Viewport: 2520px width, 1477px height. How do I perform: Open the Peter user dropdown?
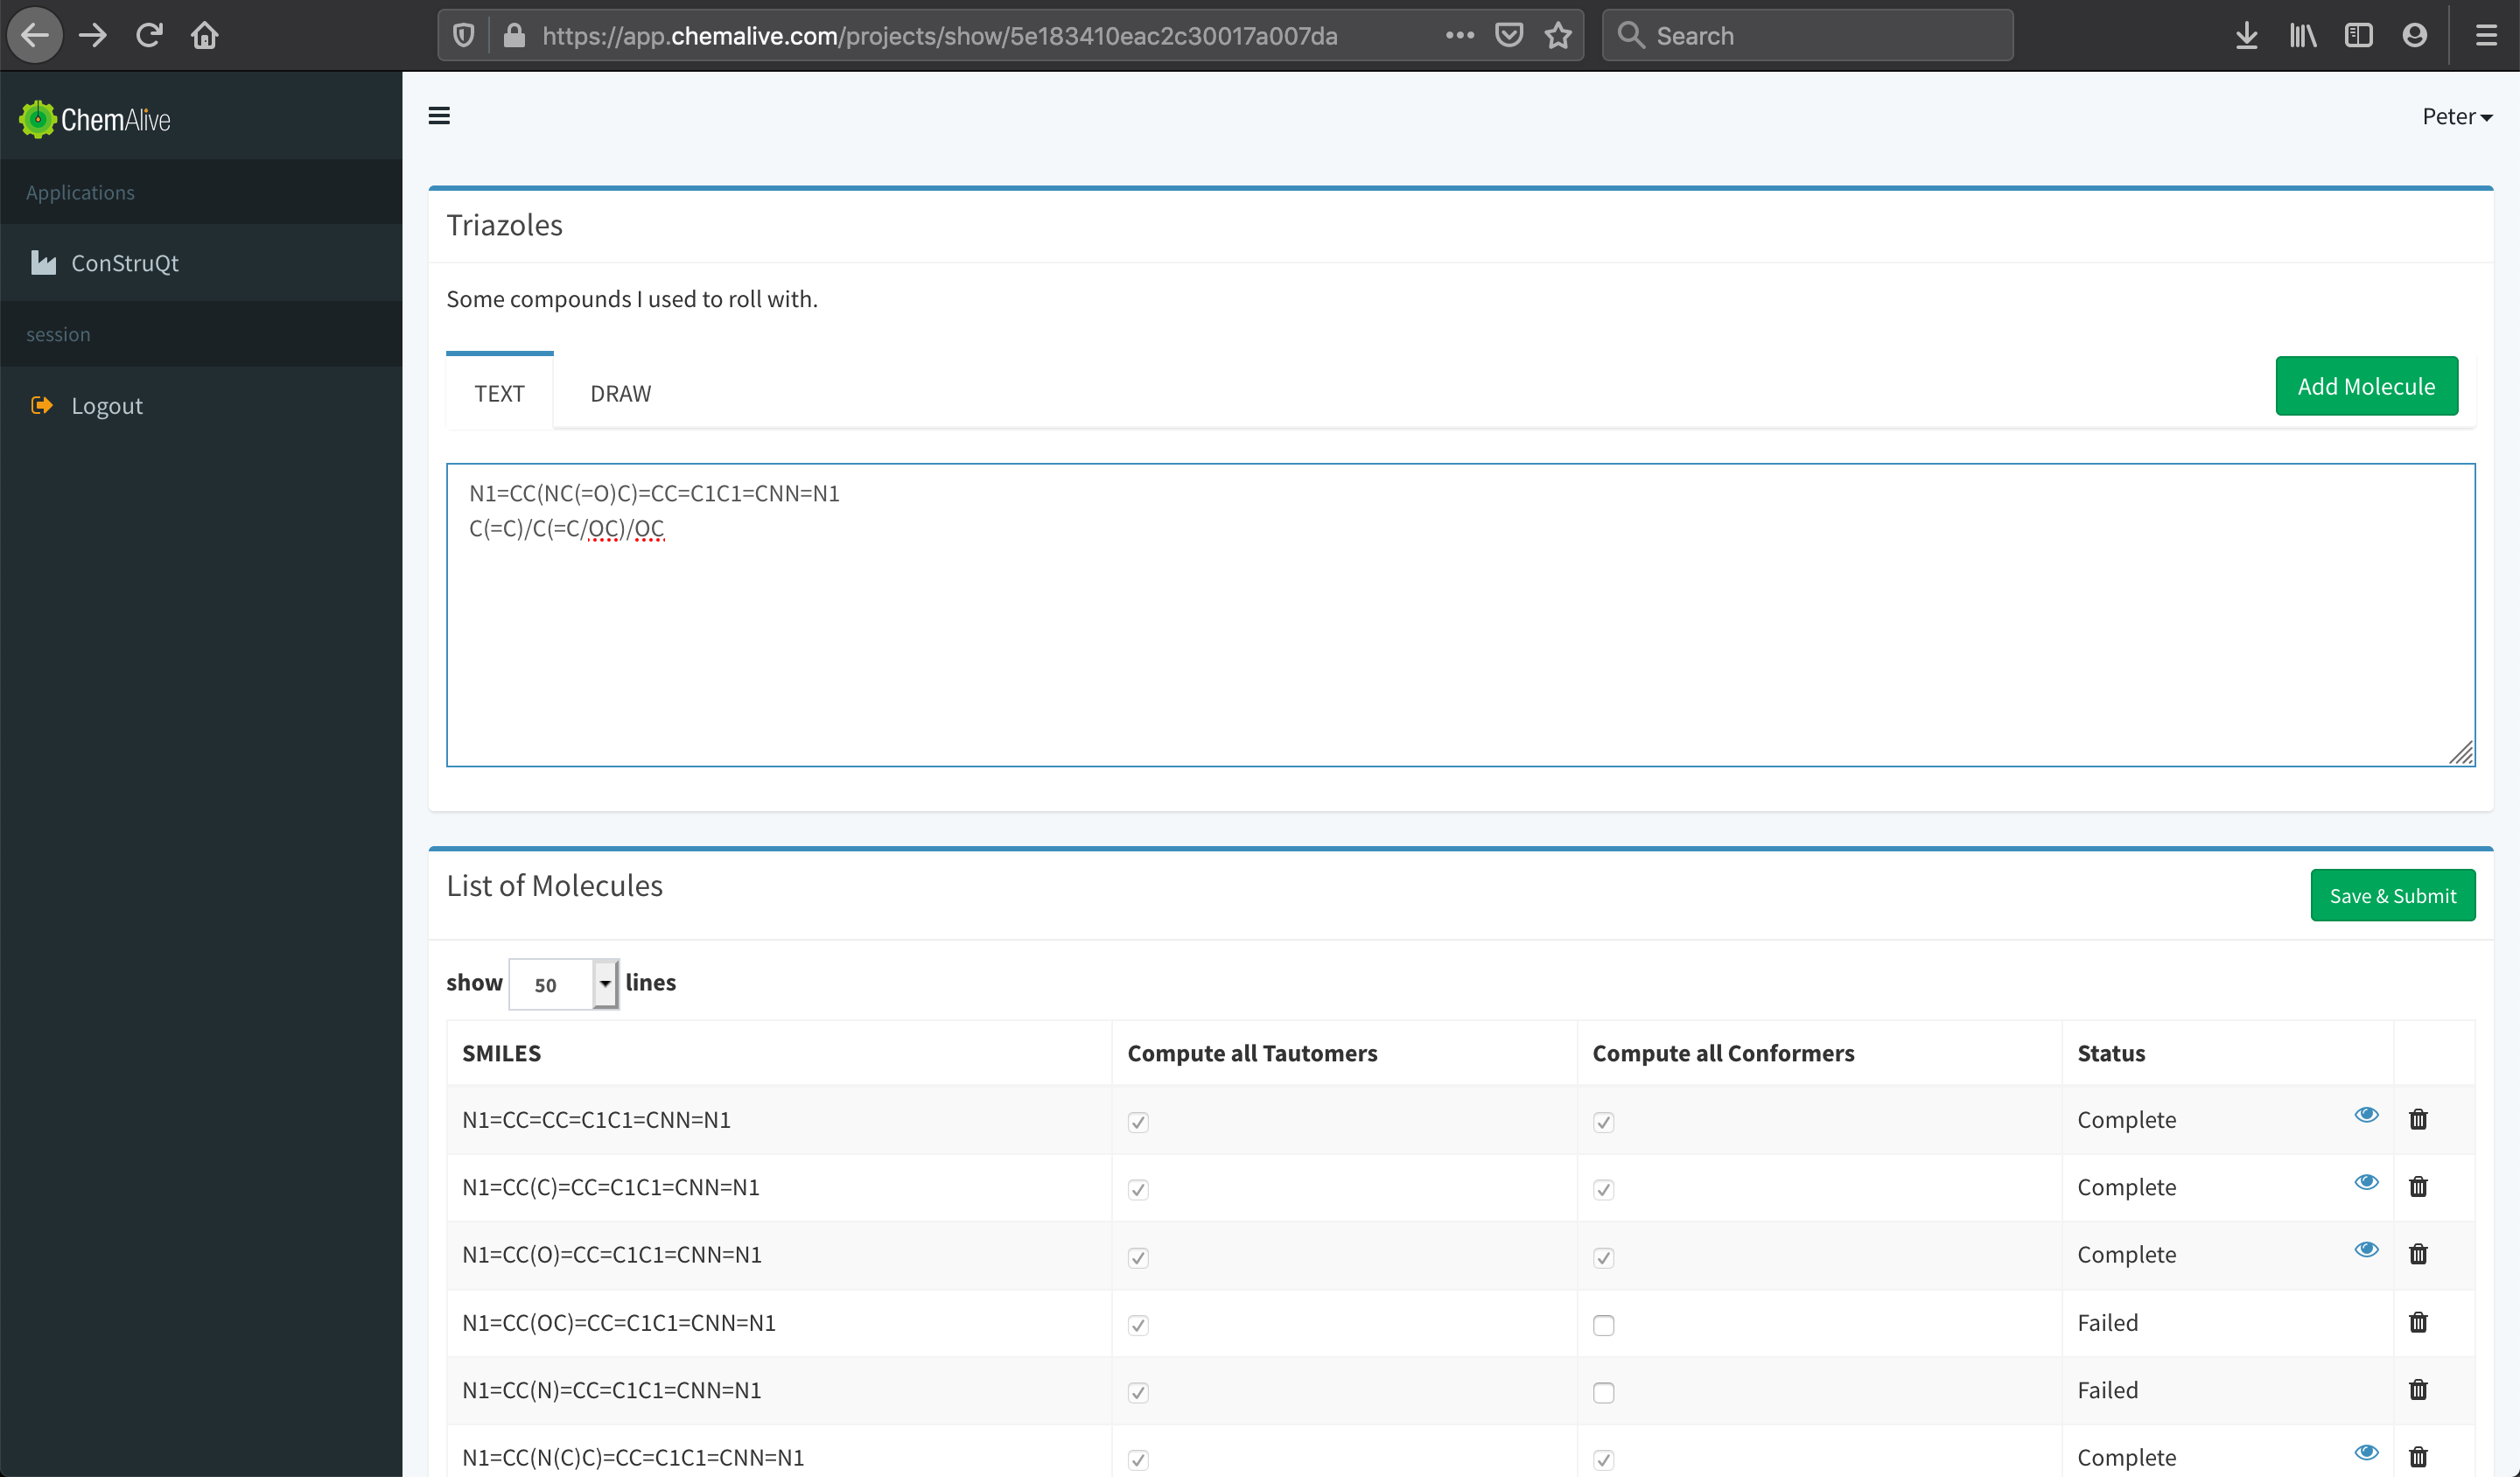(2457, 117)
